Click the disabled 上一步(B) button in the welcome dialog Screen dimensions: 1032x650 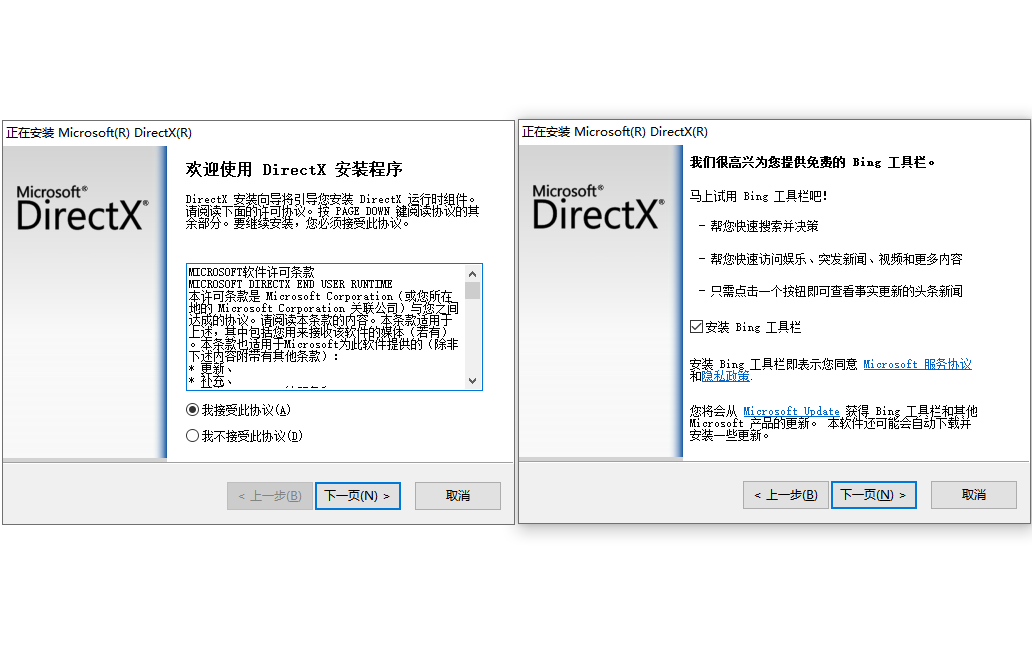(x=269, y=495)
